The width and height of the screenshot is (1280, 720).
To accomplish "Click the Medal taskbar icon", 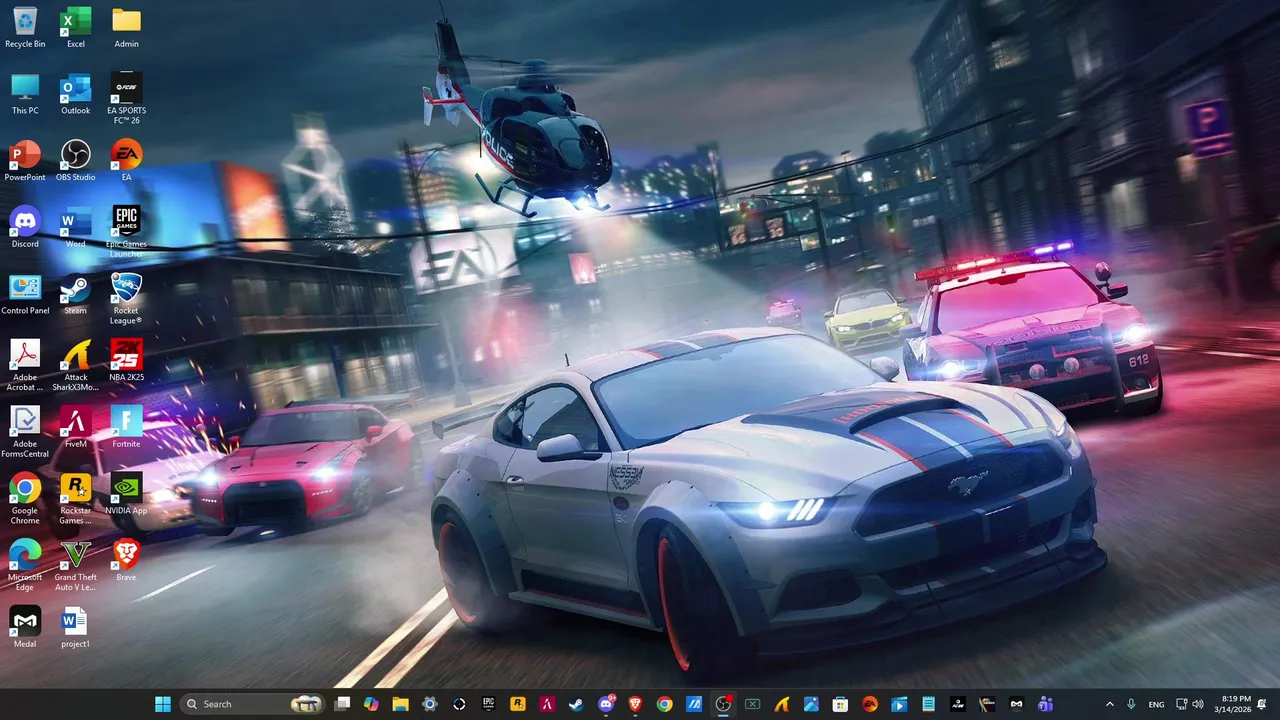I will (1016, 704).
